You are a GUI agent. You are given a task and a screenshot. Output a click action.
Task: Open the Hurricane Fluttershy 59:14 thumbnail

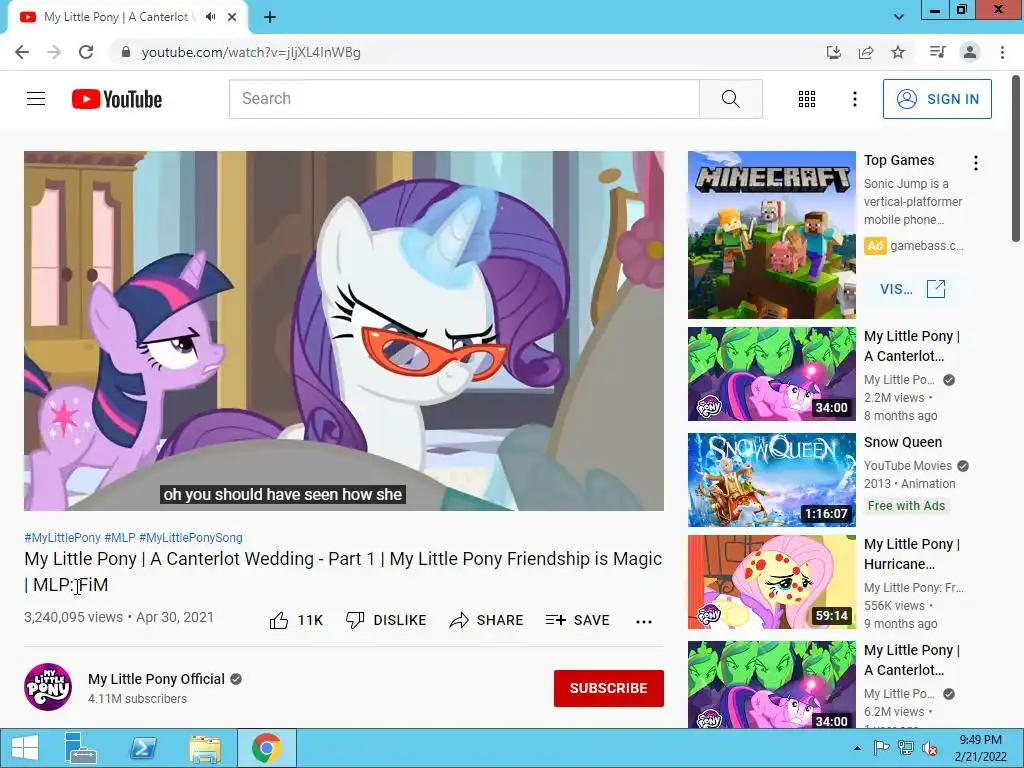(x=771, y=582)
